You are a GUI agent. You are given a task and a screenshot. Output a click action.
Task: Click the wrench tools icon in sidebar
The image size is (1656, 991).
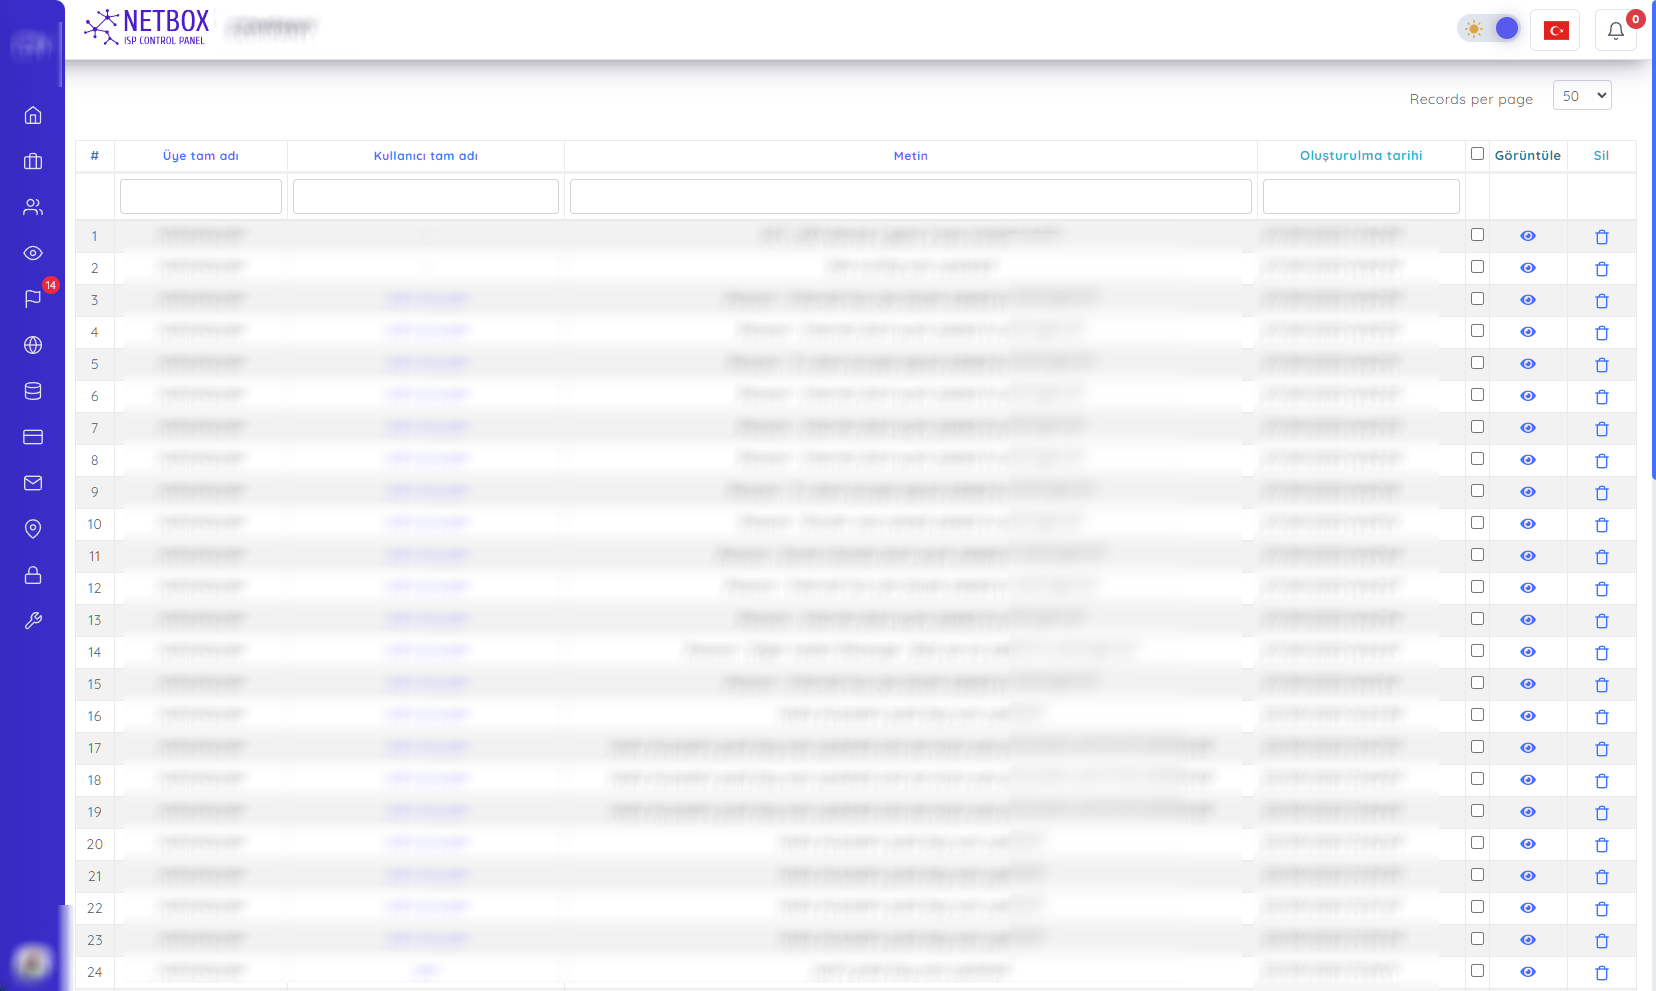[x=33, y=621]
